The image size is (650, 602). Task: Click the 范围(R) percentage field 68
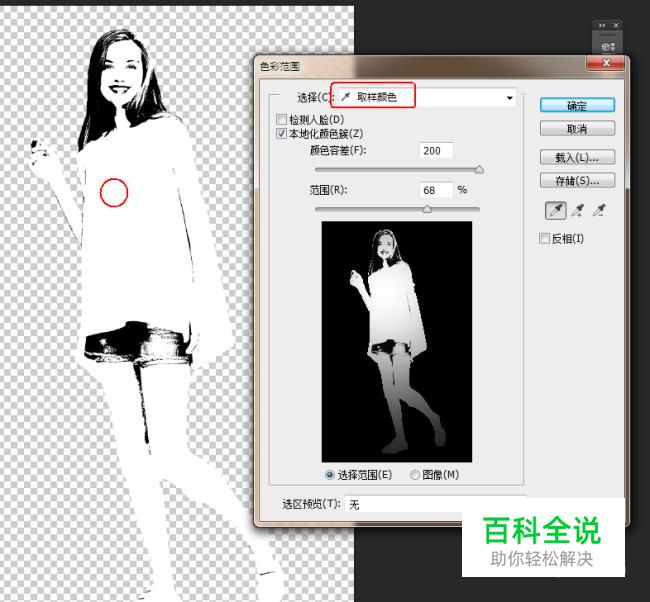pos(436,190)
